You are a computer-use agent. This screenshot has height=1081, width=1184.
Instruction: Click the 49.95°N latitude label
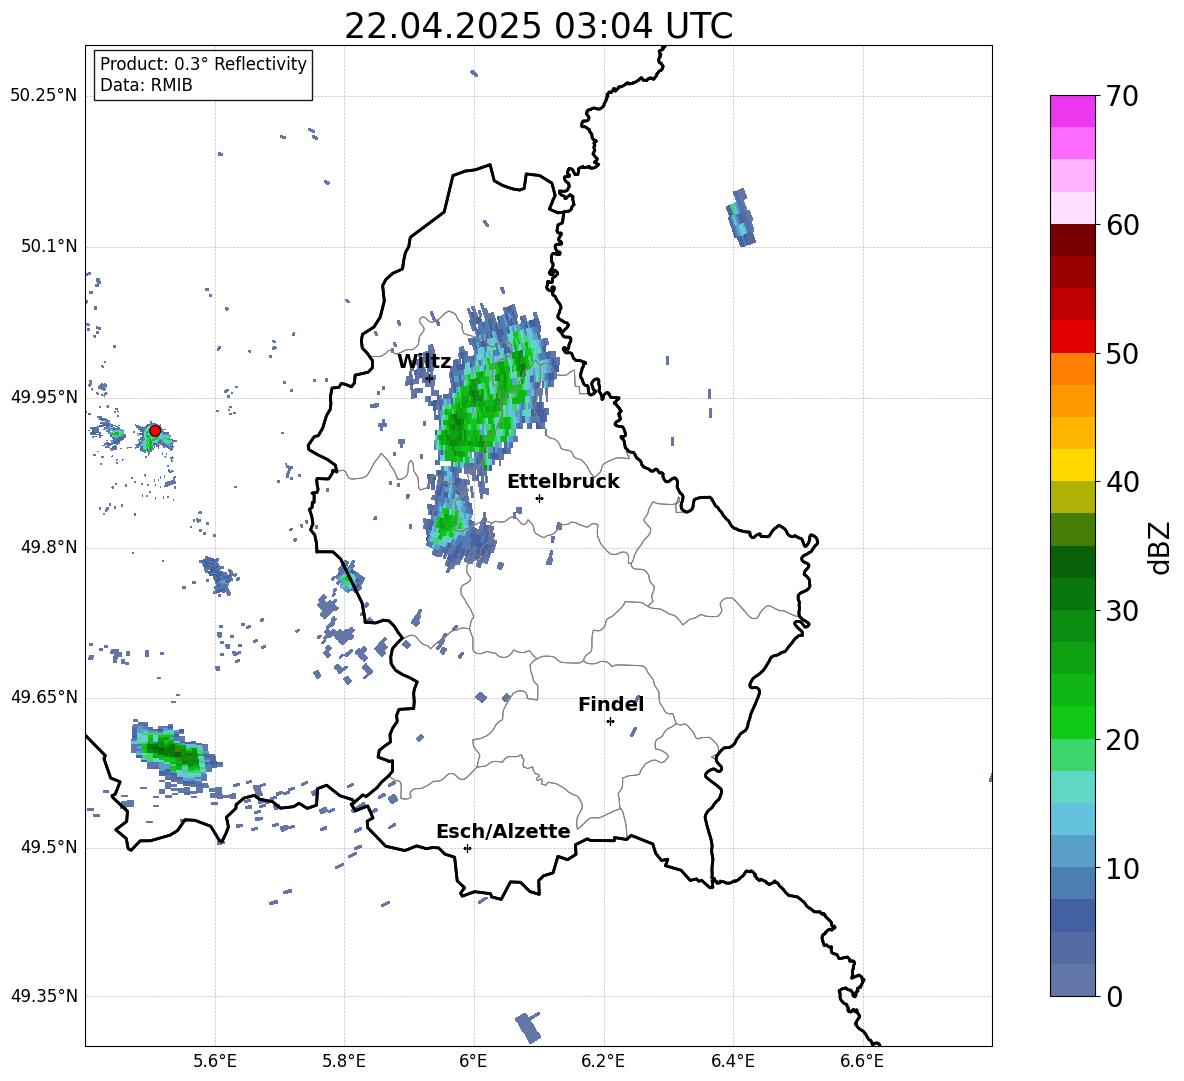point(43,397)
